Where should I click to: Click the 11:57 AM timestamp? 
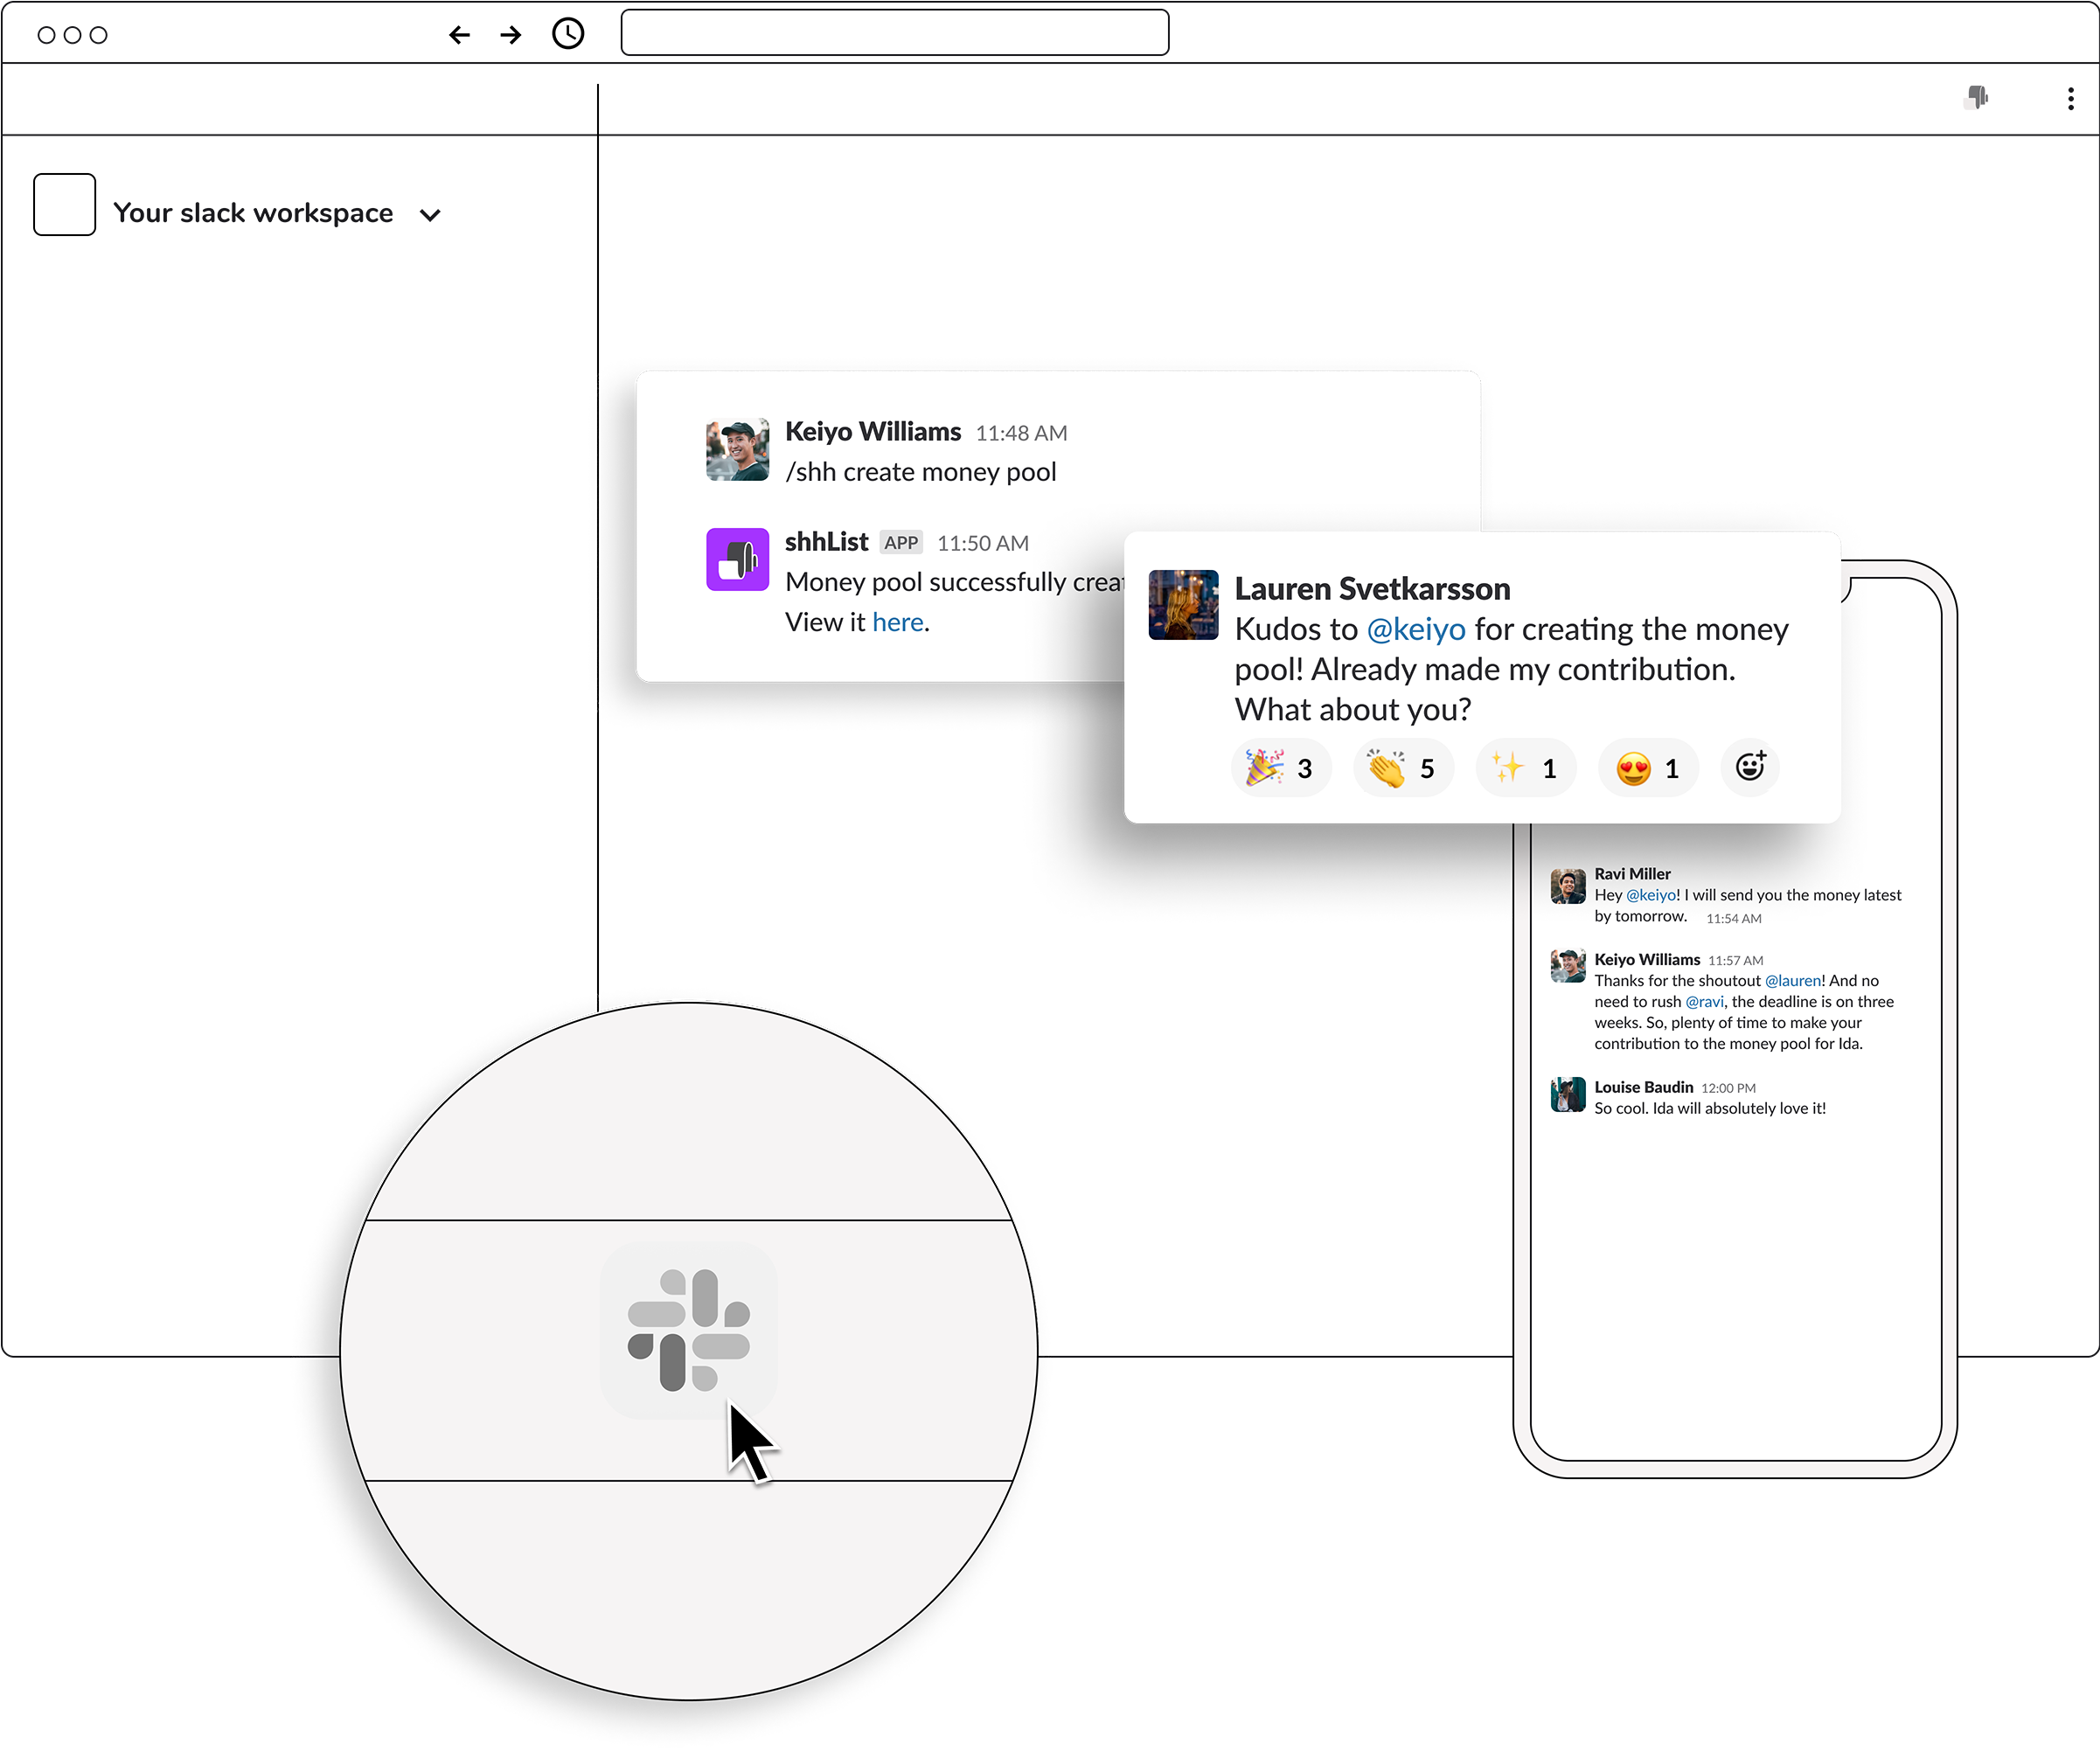1735,960
